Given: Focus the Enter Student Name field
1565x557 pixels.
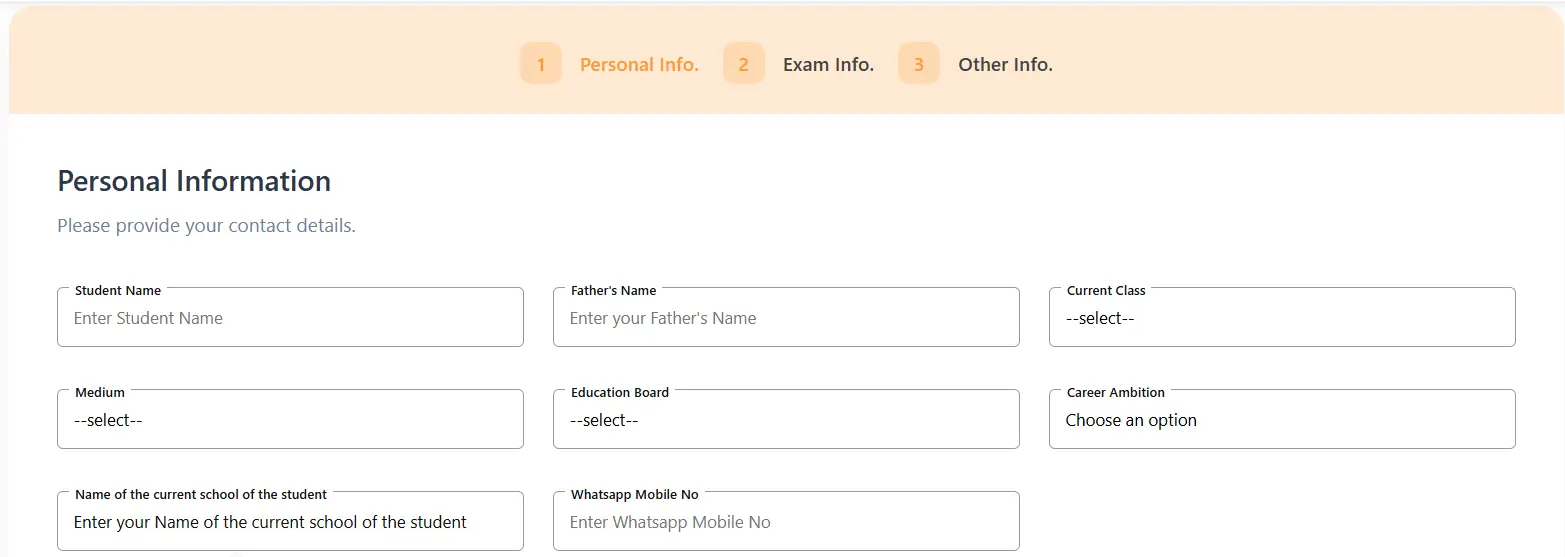Looking at the screenshot, I should (x=290, y=318).
